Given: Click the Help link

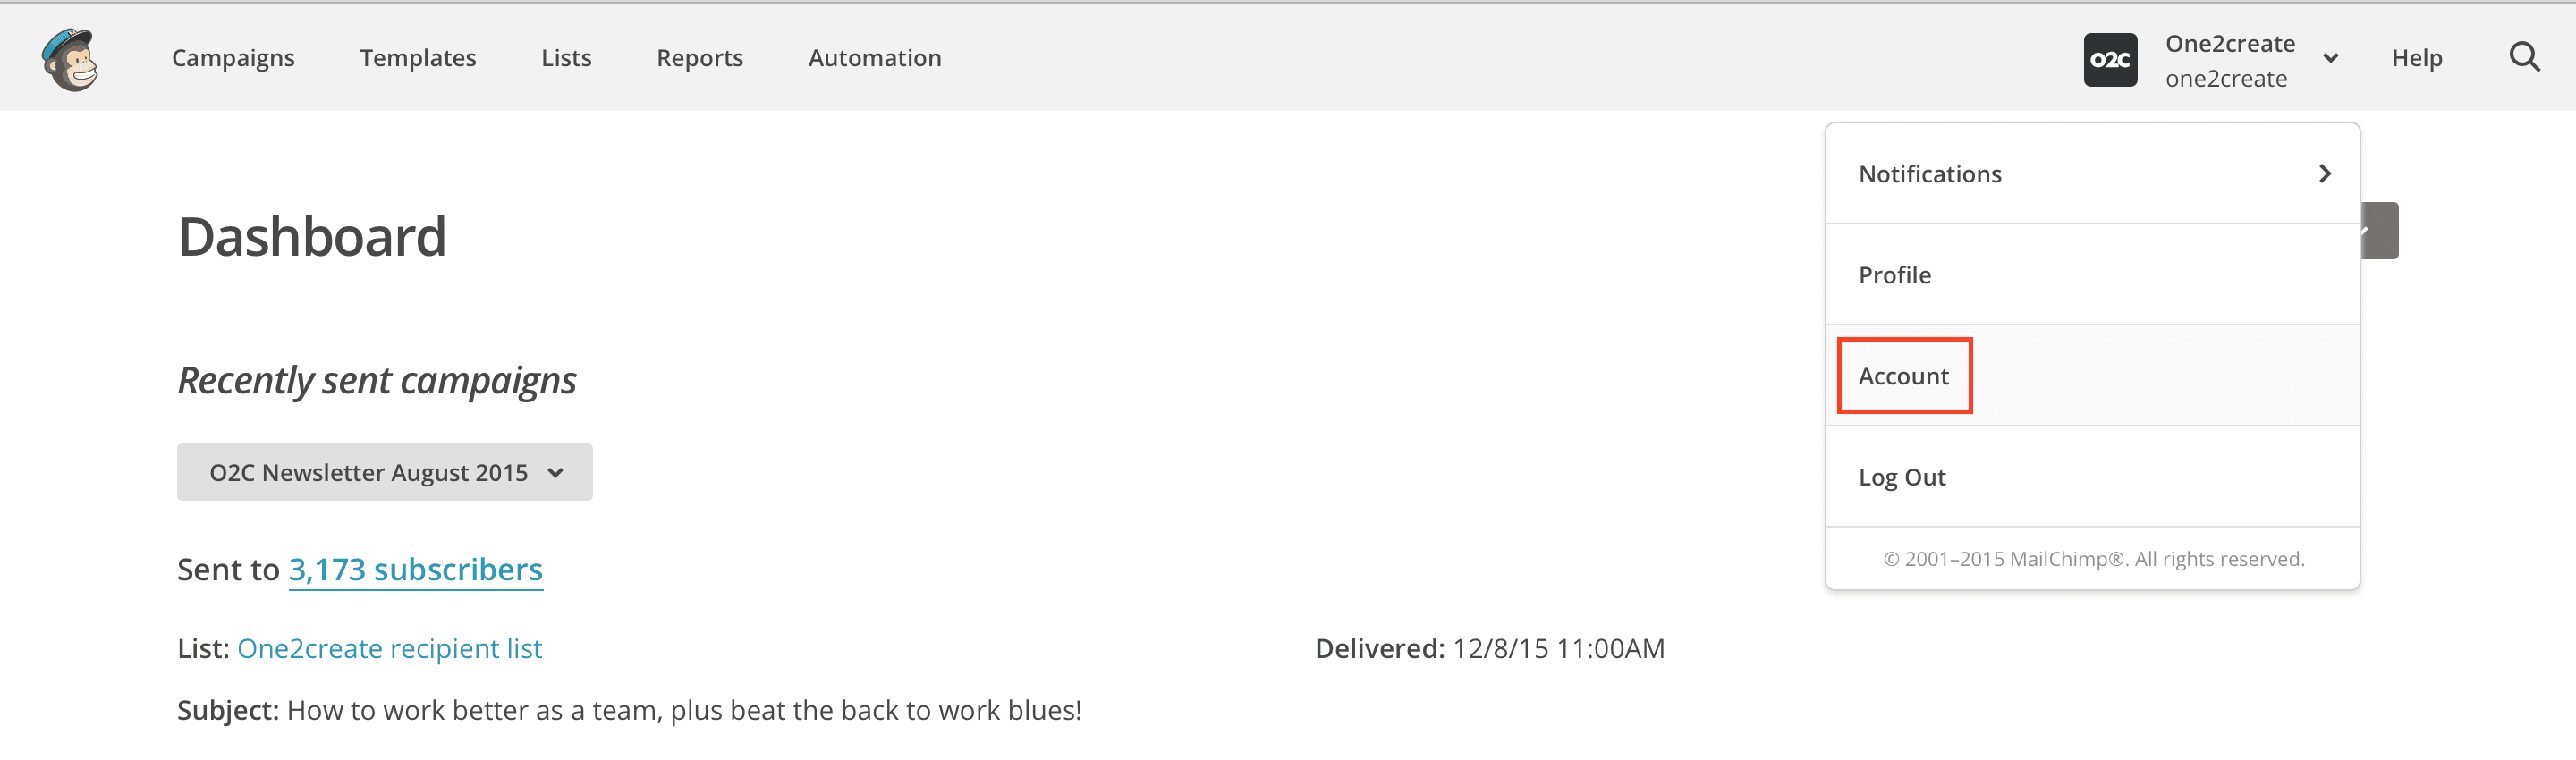Looking at the screenshot, I should 2416,58.
